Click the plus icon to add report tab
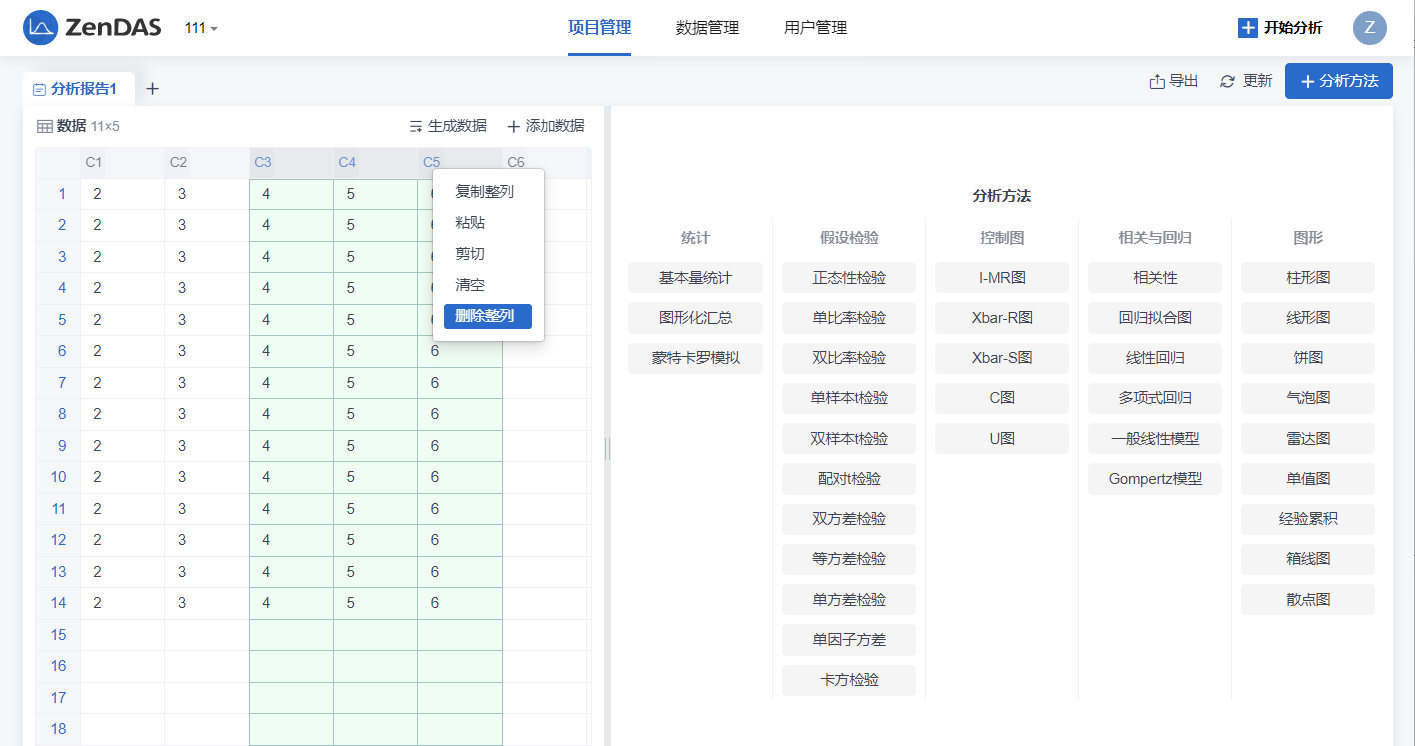Image resolution: width=1415 pixels, height=746 pixels. coord(152,88)
